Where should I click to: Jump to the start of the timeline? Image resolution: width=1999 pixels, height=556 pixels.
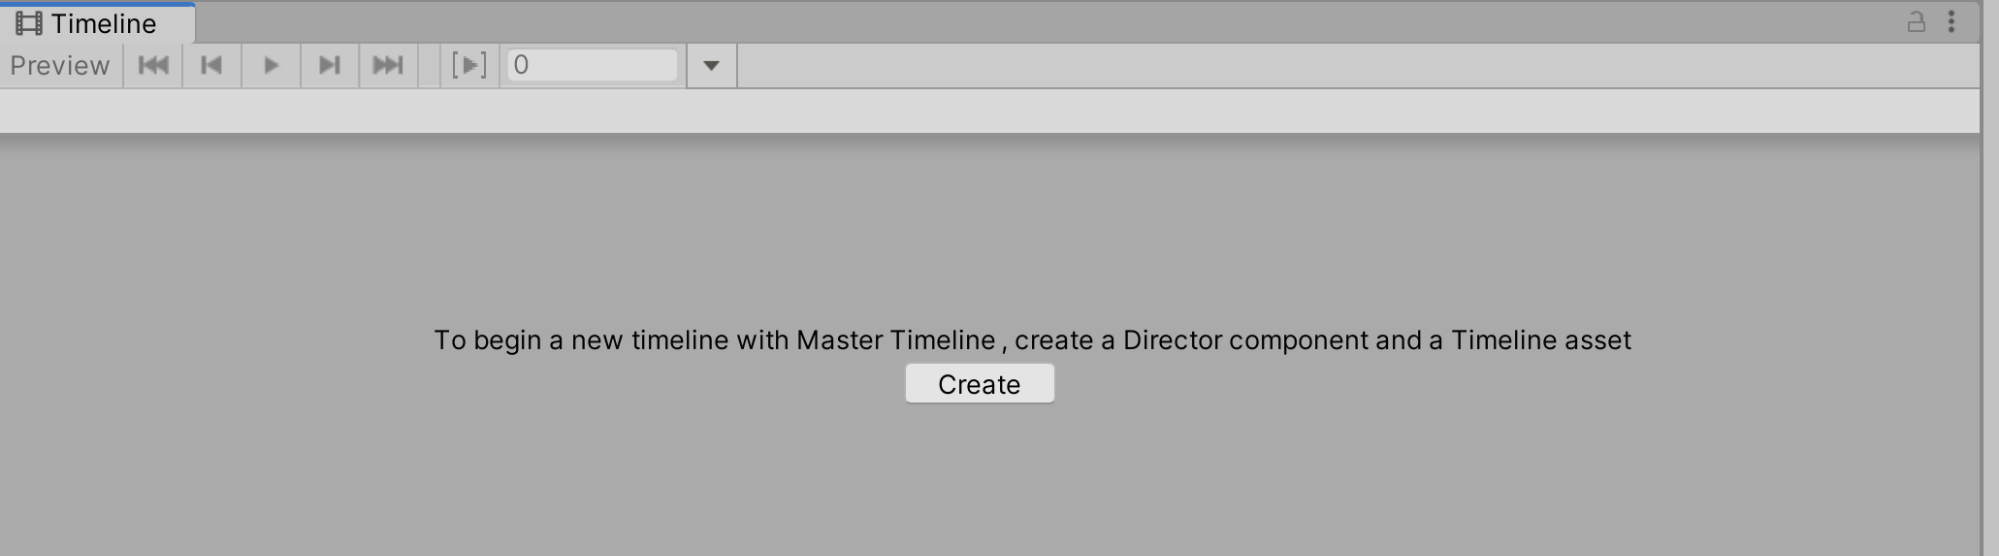[153, 66]
